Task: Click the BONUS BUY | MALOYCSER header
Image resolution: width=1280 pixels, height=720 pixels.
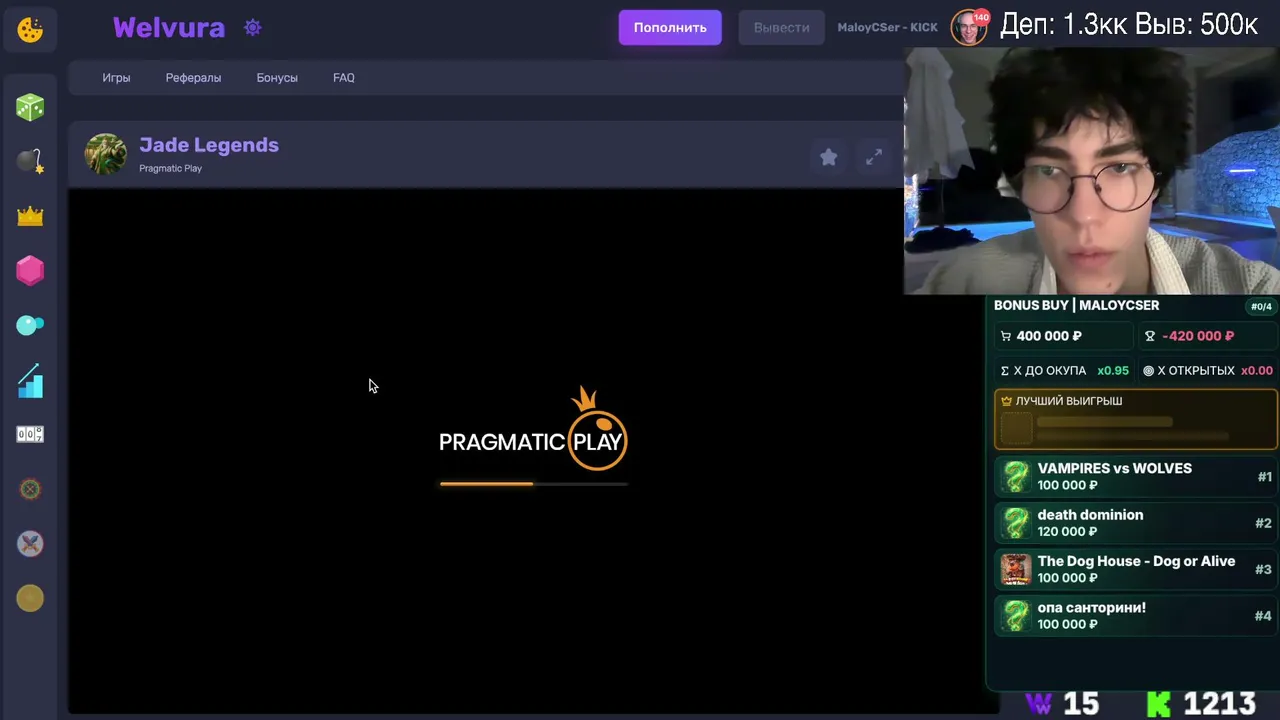Action: [1076, 305]
